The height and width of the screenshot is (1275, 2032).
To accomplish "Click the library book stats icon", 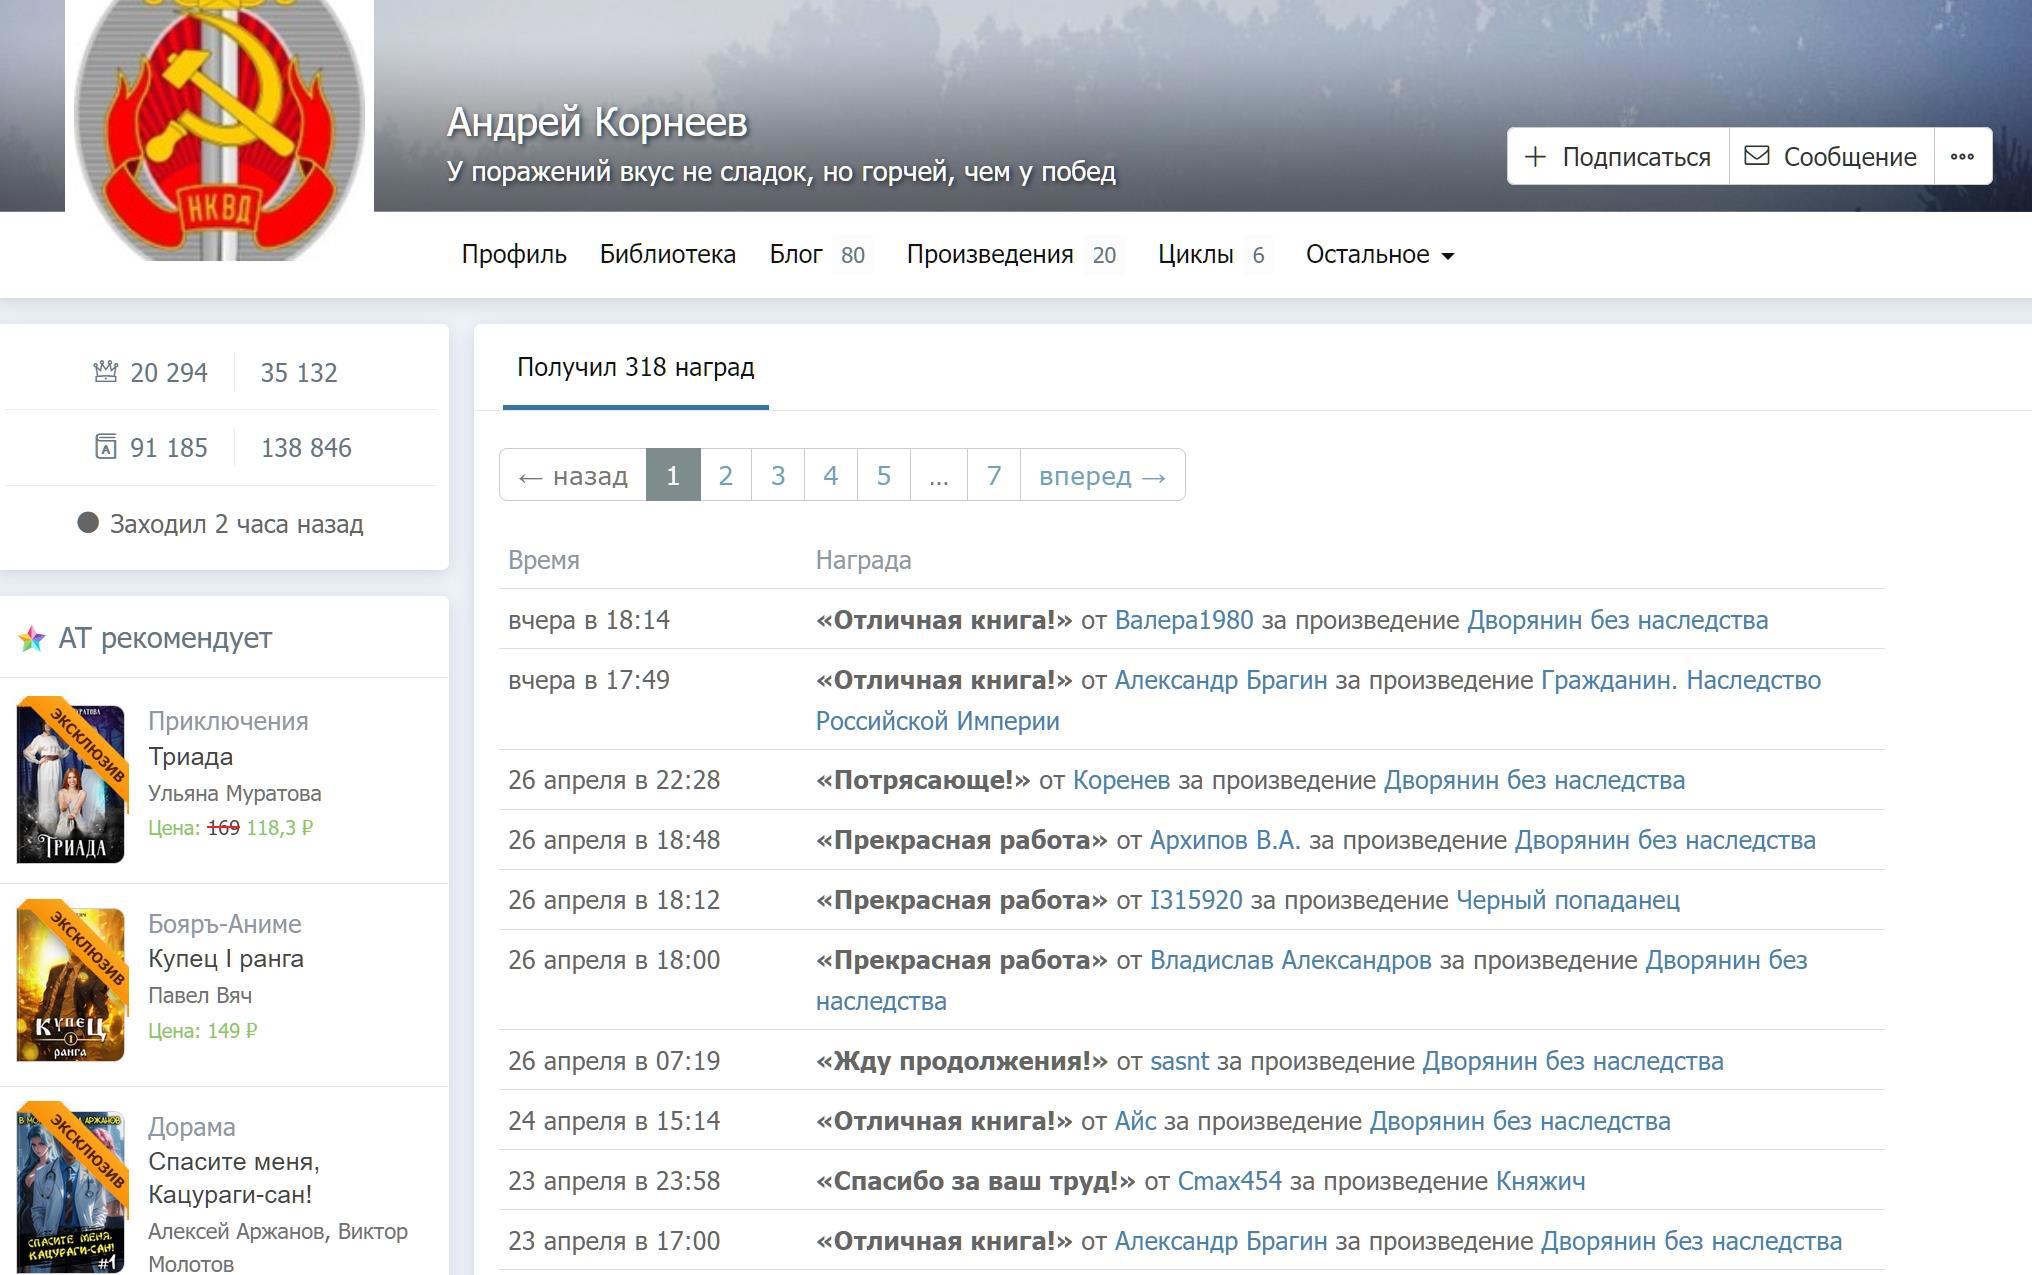I will point(106,447).
